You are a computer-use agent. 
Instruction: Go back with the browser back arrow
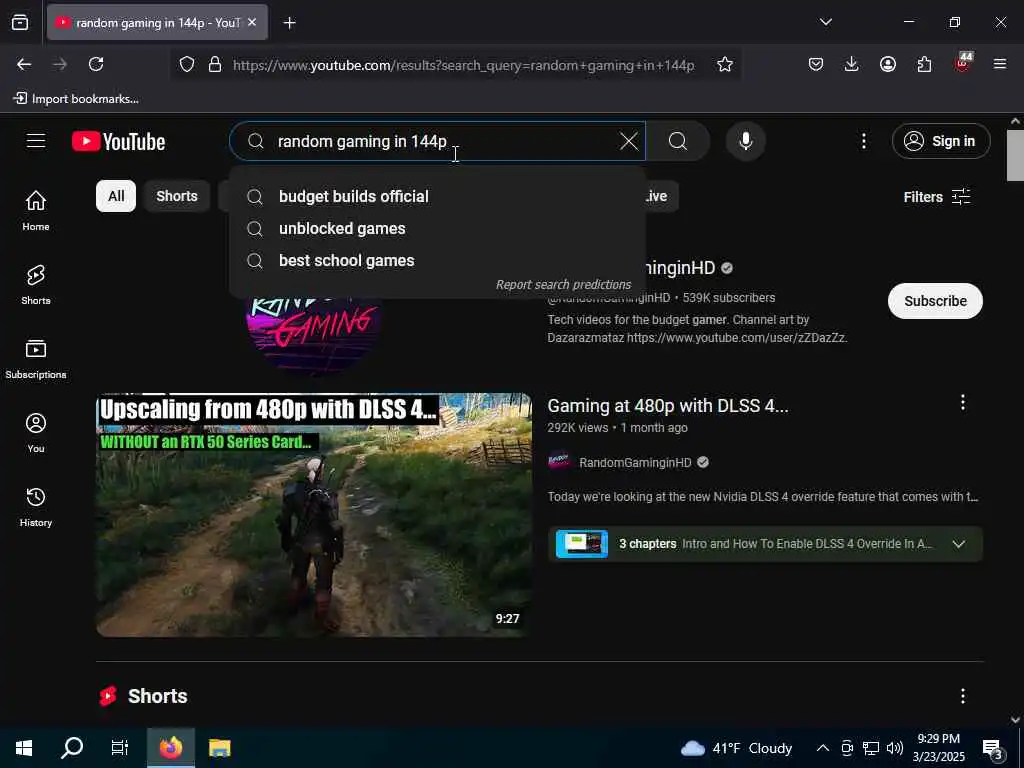coord(24,64)
